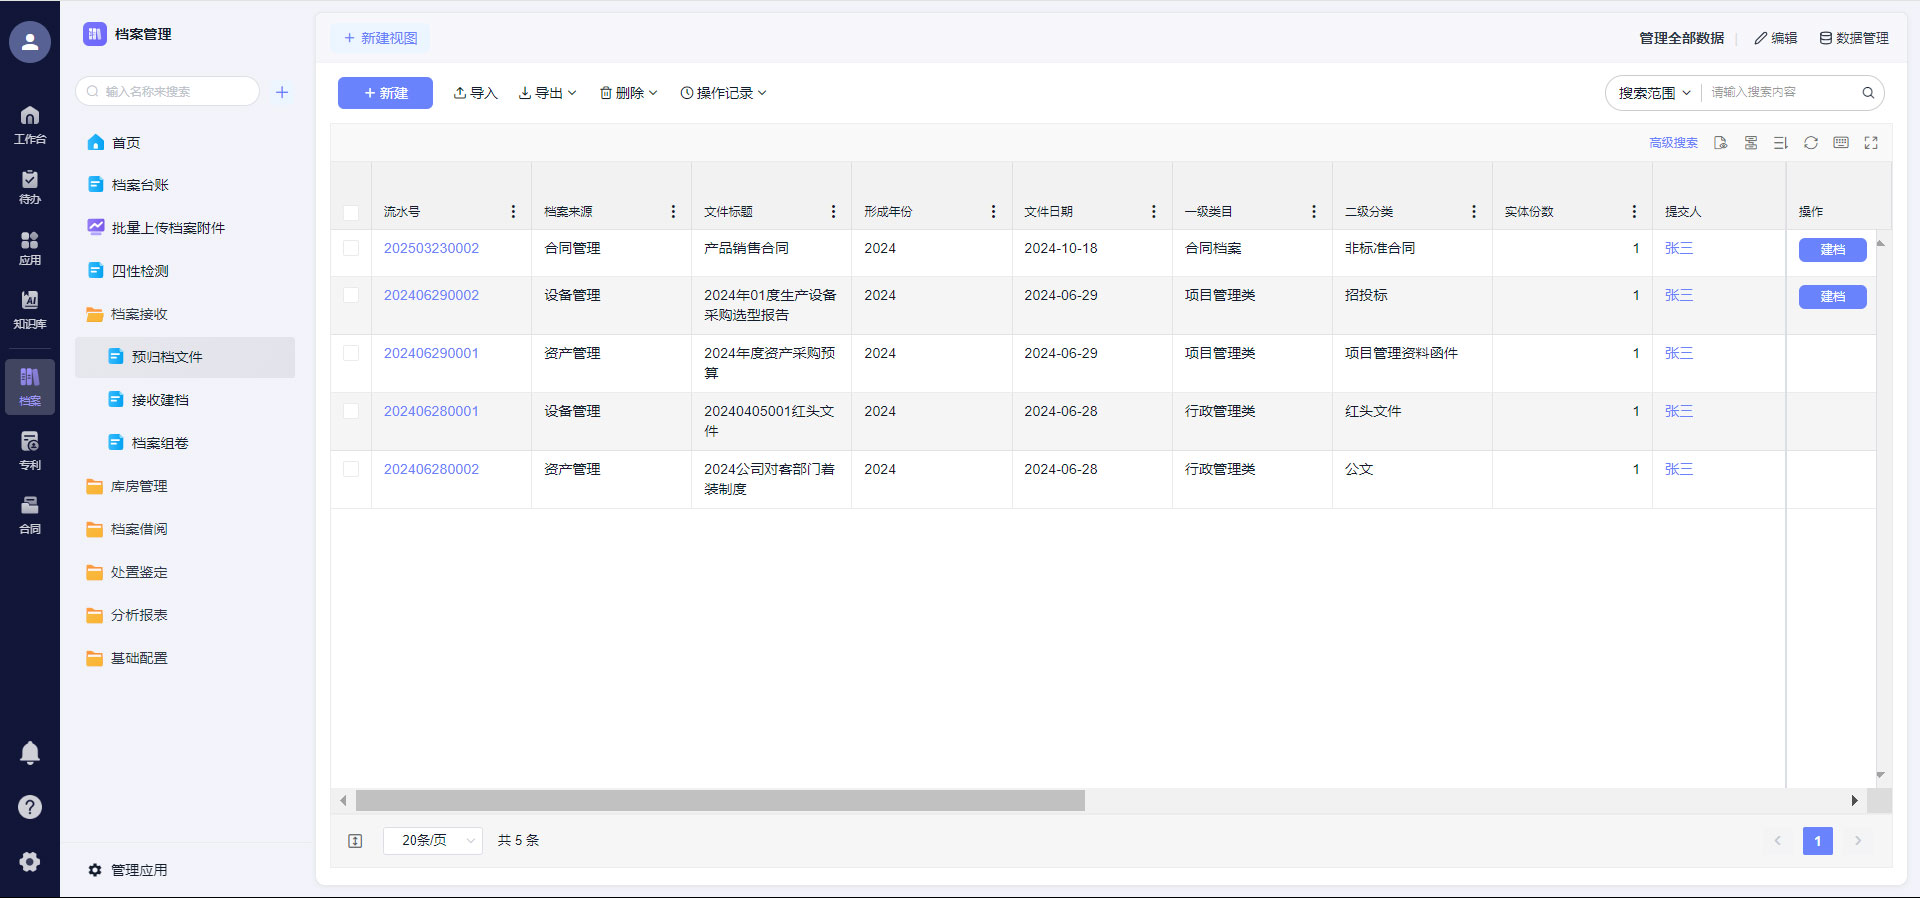The width and height of the screenshot is (1920, 898).
Task: Select checkbox for row 202406280001
Action: [351, 411]
